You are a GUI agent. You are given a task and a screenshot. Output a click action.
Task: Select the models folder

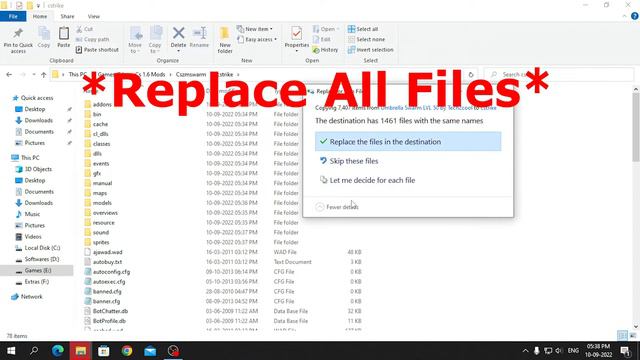102,203
